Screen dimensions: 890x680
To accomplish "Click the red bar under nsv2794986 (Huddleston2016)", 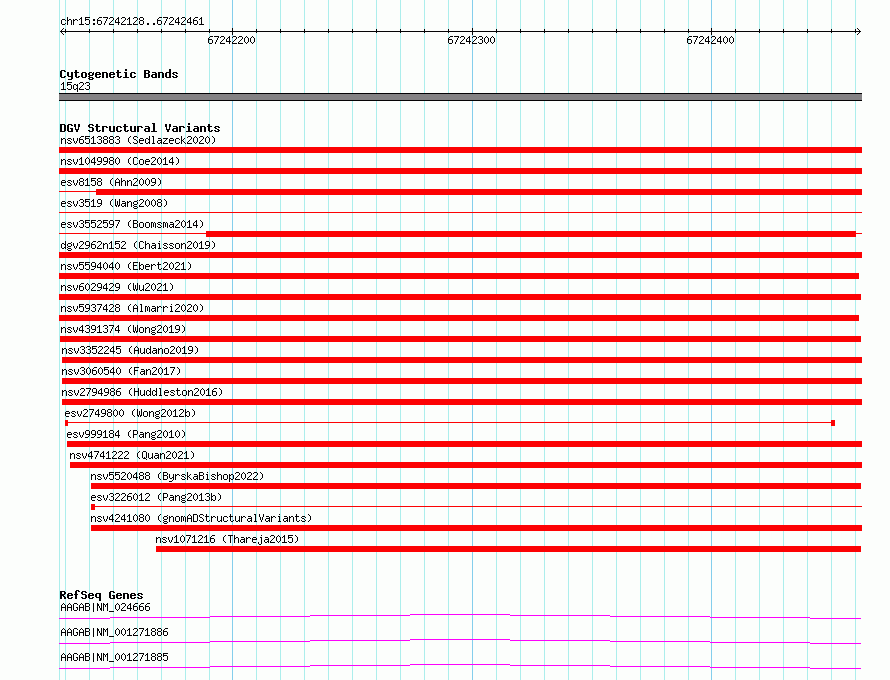I will click(x=462, y=402).
